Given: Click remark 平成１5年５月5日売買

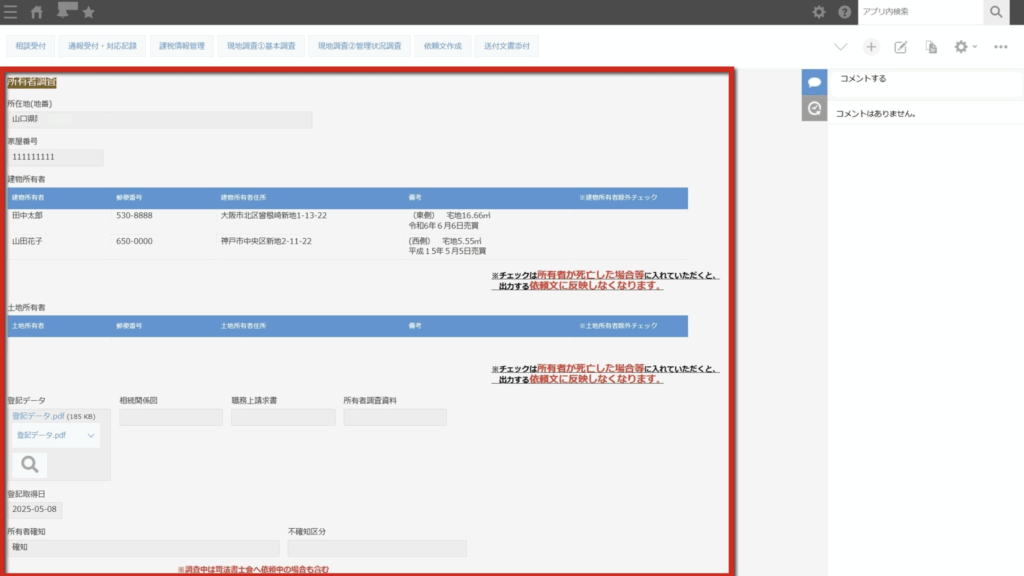Looking at the screenshot, I should (447, 251).
